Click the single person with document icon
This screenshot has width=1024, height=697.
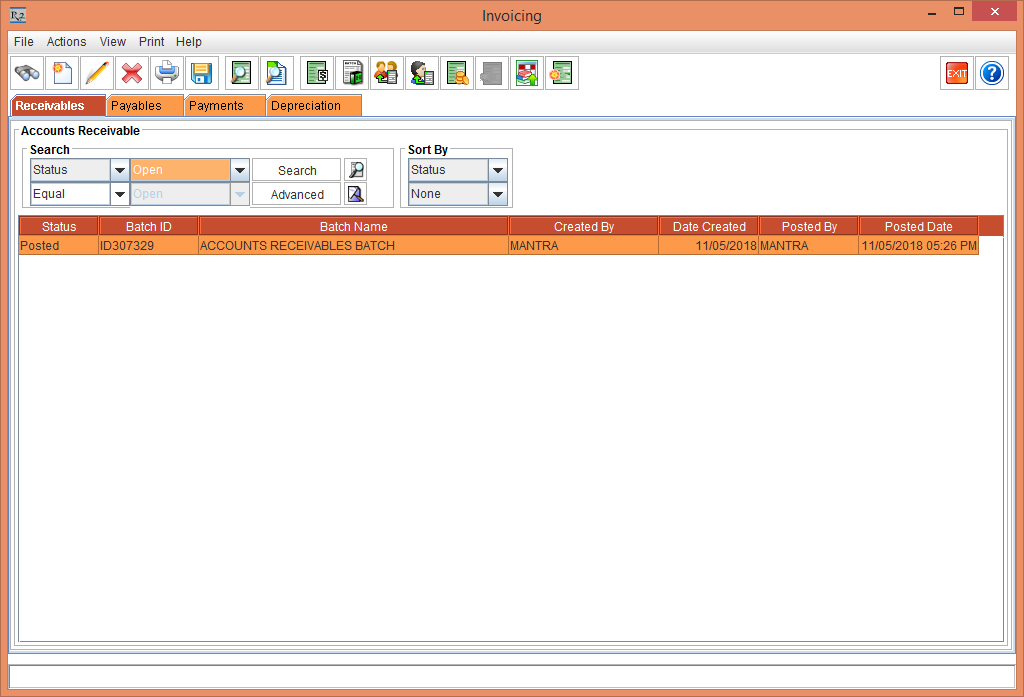click(422, 73)
